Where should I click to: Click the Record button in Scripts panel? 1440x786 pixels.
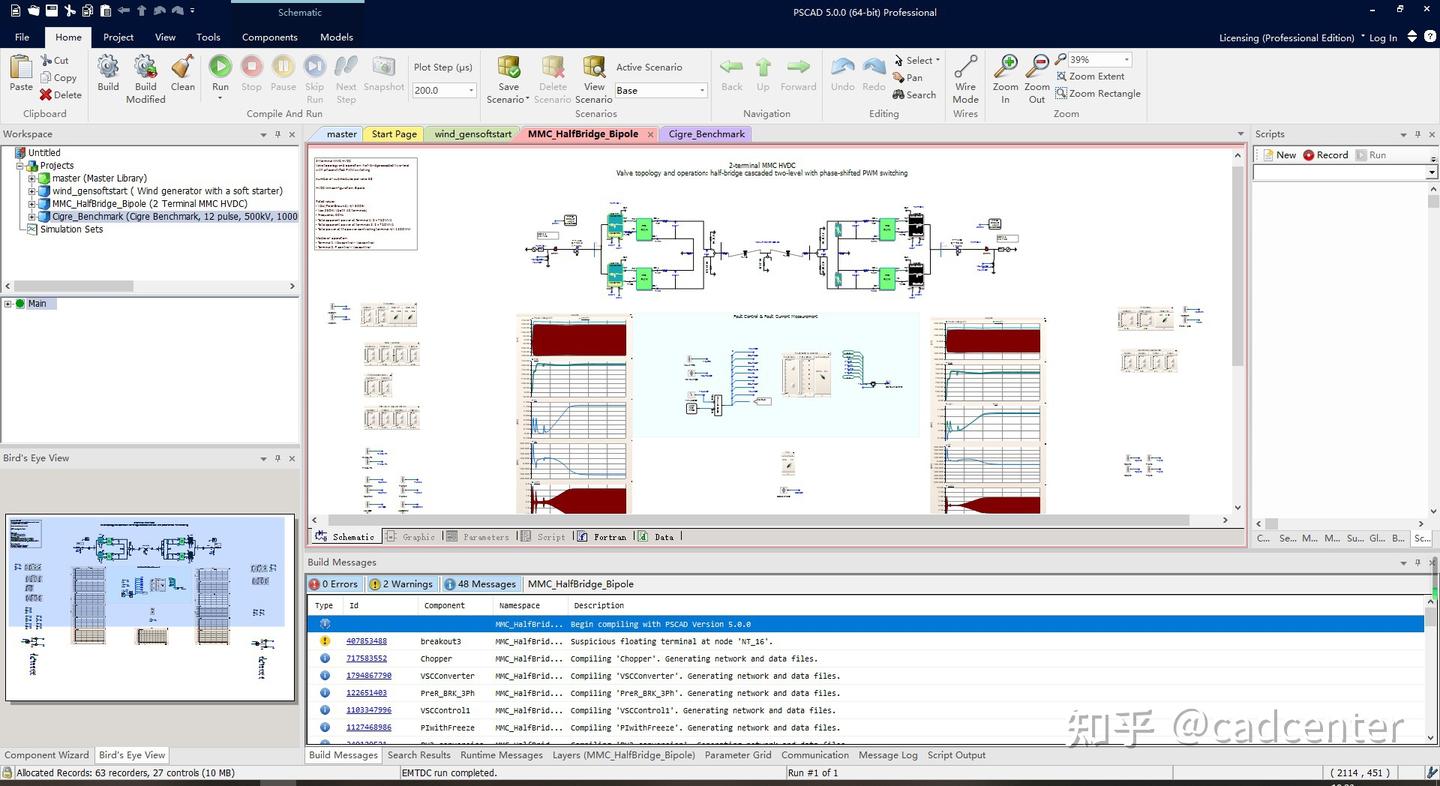click(x=1326, y=155)
